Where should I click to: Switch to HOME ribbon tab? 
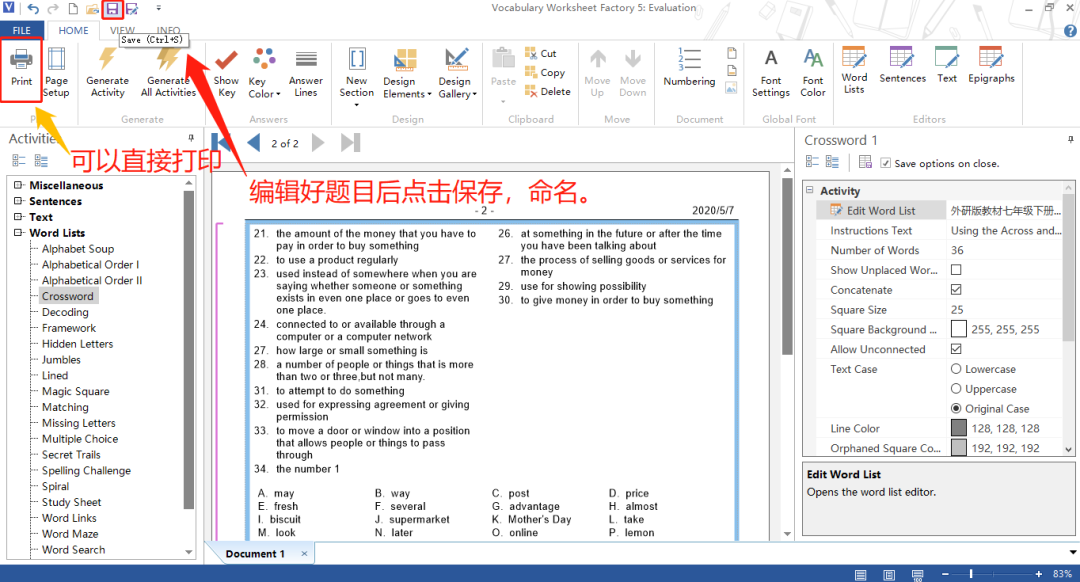[73, 30]
